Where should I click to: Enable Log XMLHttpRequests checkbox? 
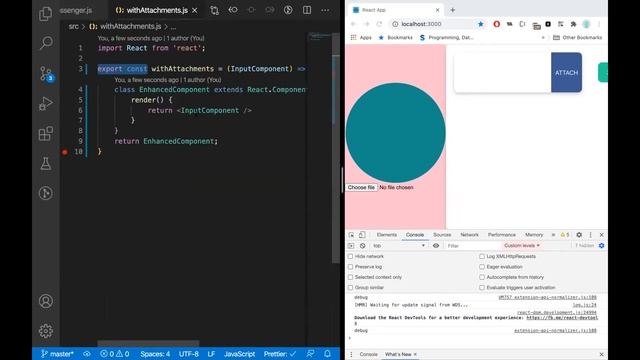482,256
